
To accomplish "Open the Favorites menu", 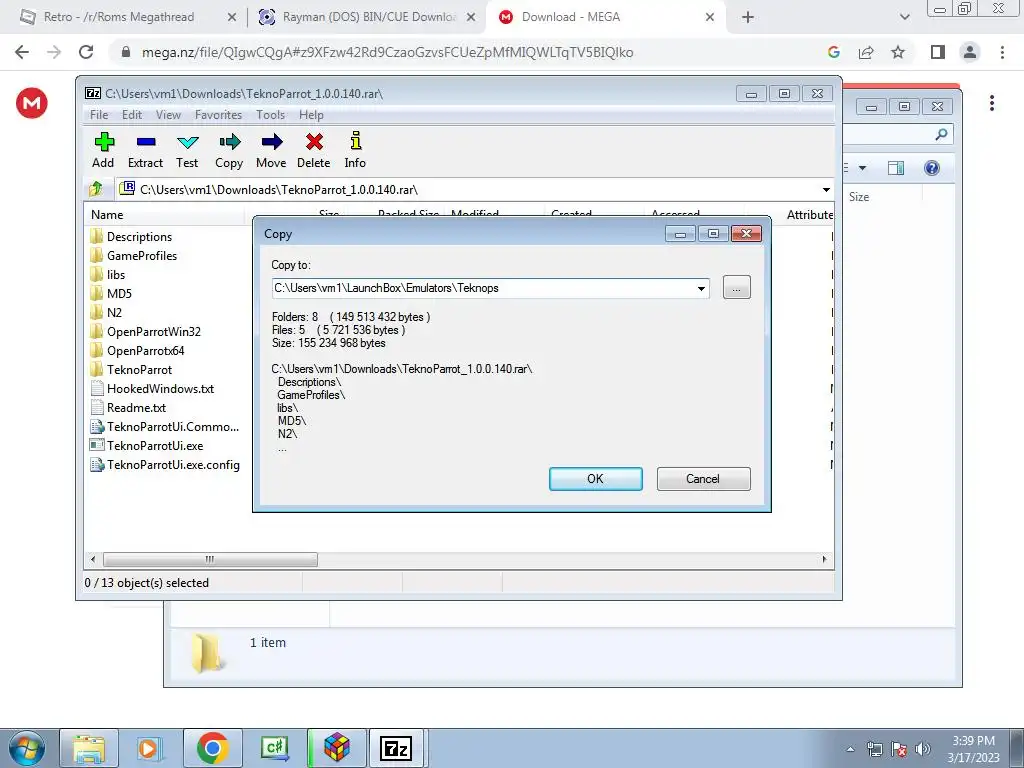I will coord(218,115).
